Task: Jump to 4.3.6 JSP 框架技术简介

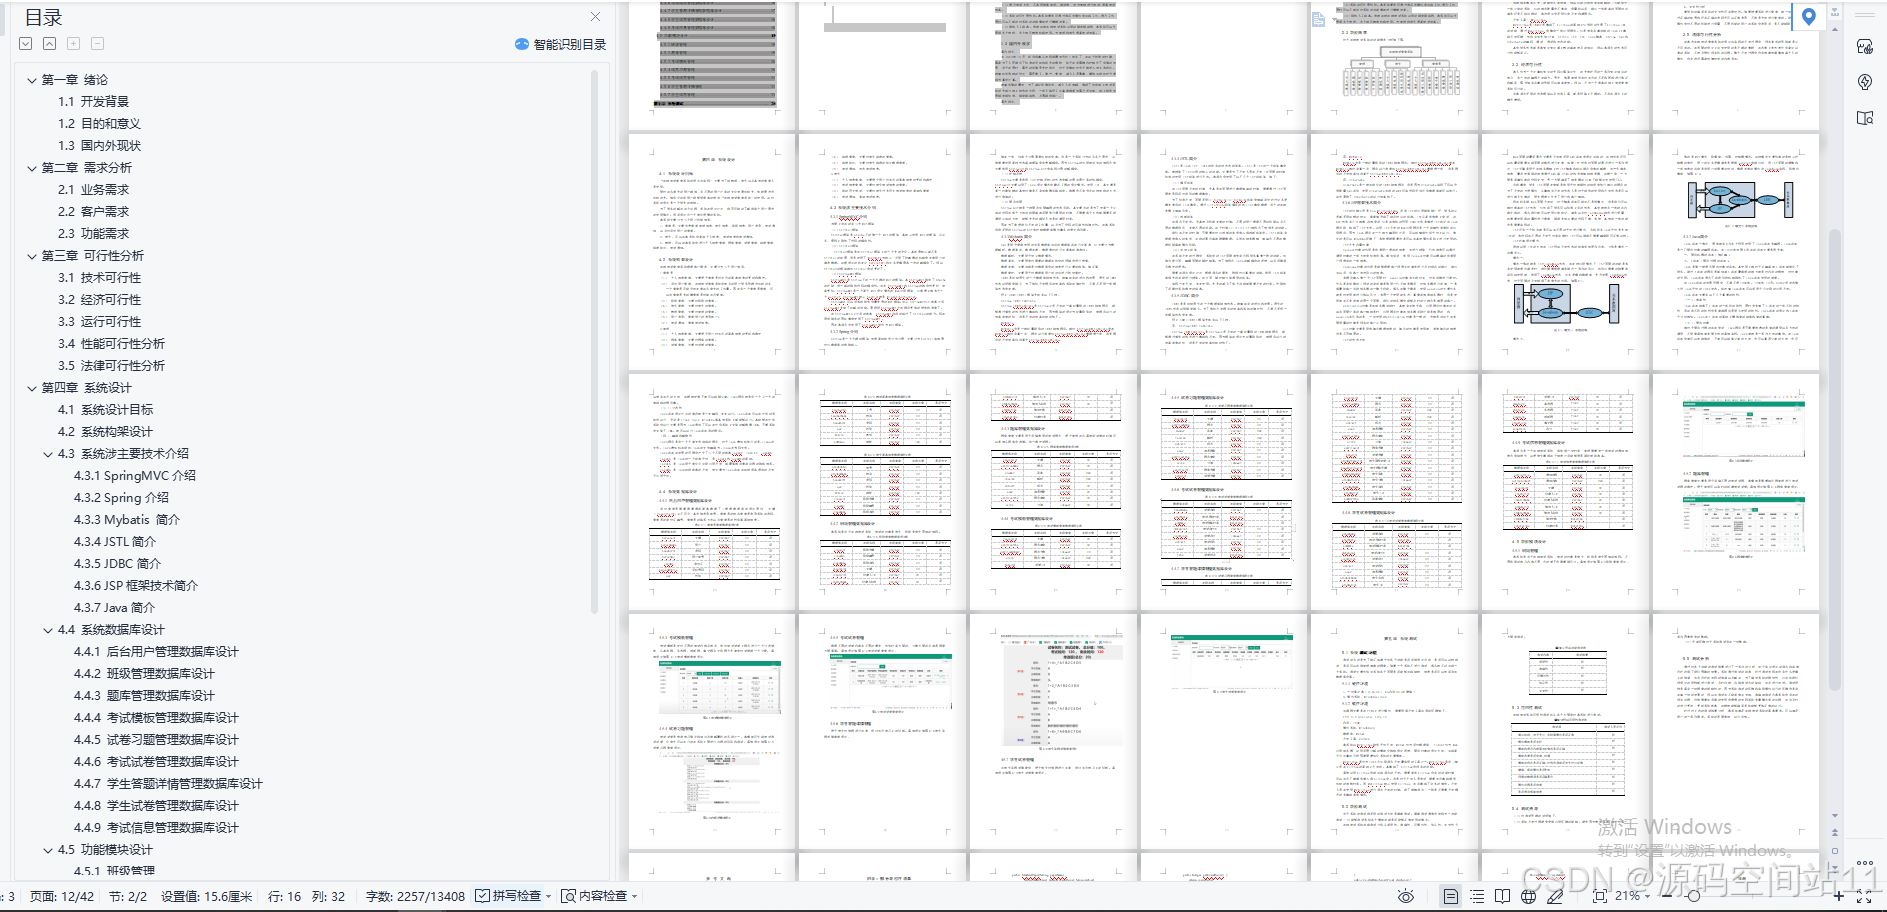Action: 136,586
